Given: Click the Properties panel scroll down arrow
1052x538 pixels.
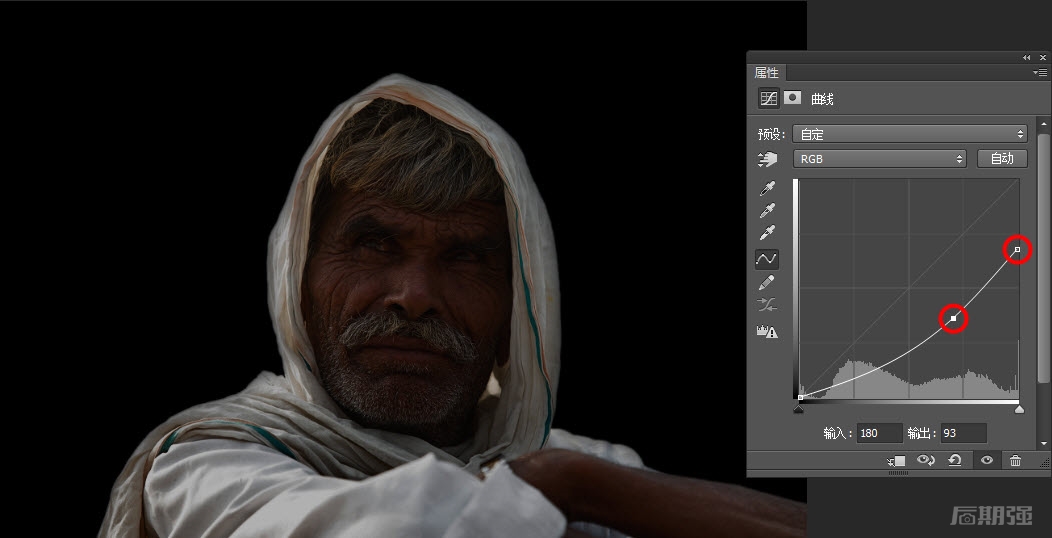Looking at the screenshot, I should tap(1043, 443).
